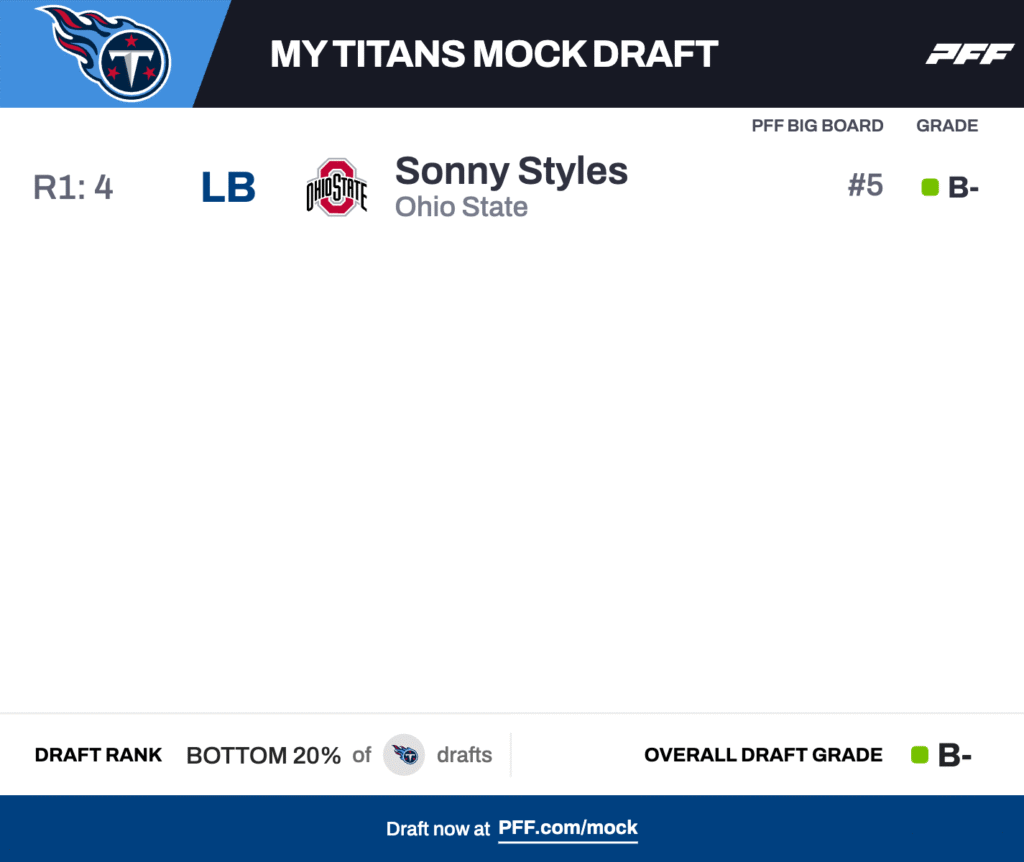
Task: Click green grade dot beside pick grade
Action: click(x=930, y=187)
